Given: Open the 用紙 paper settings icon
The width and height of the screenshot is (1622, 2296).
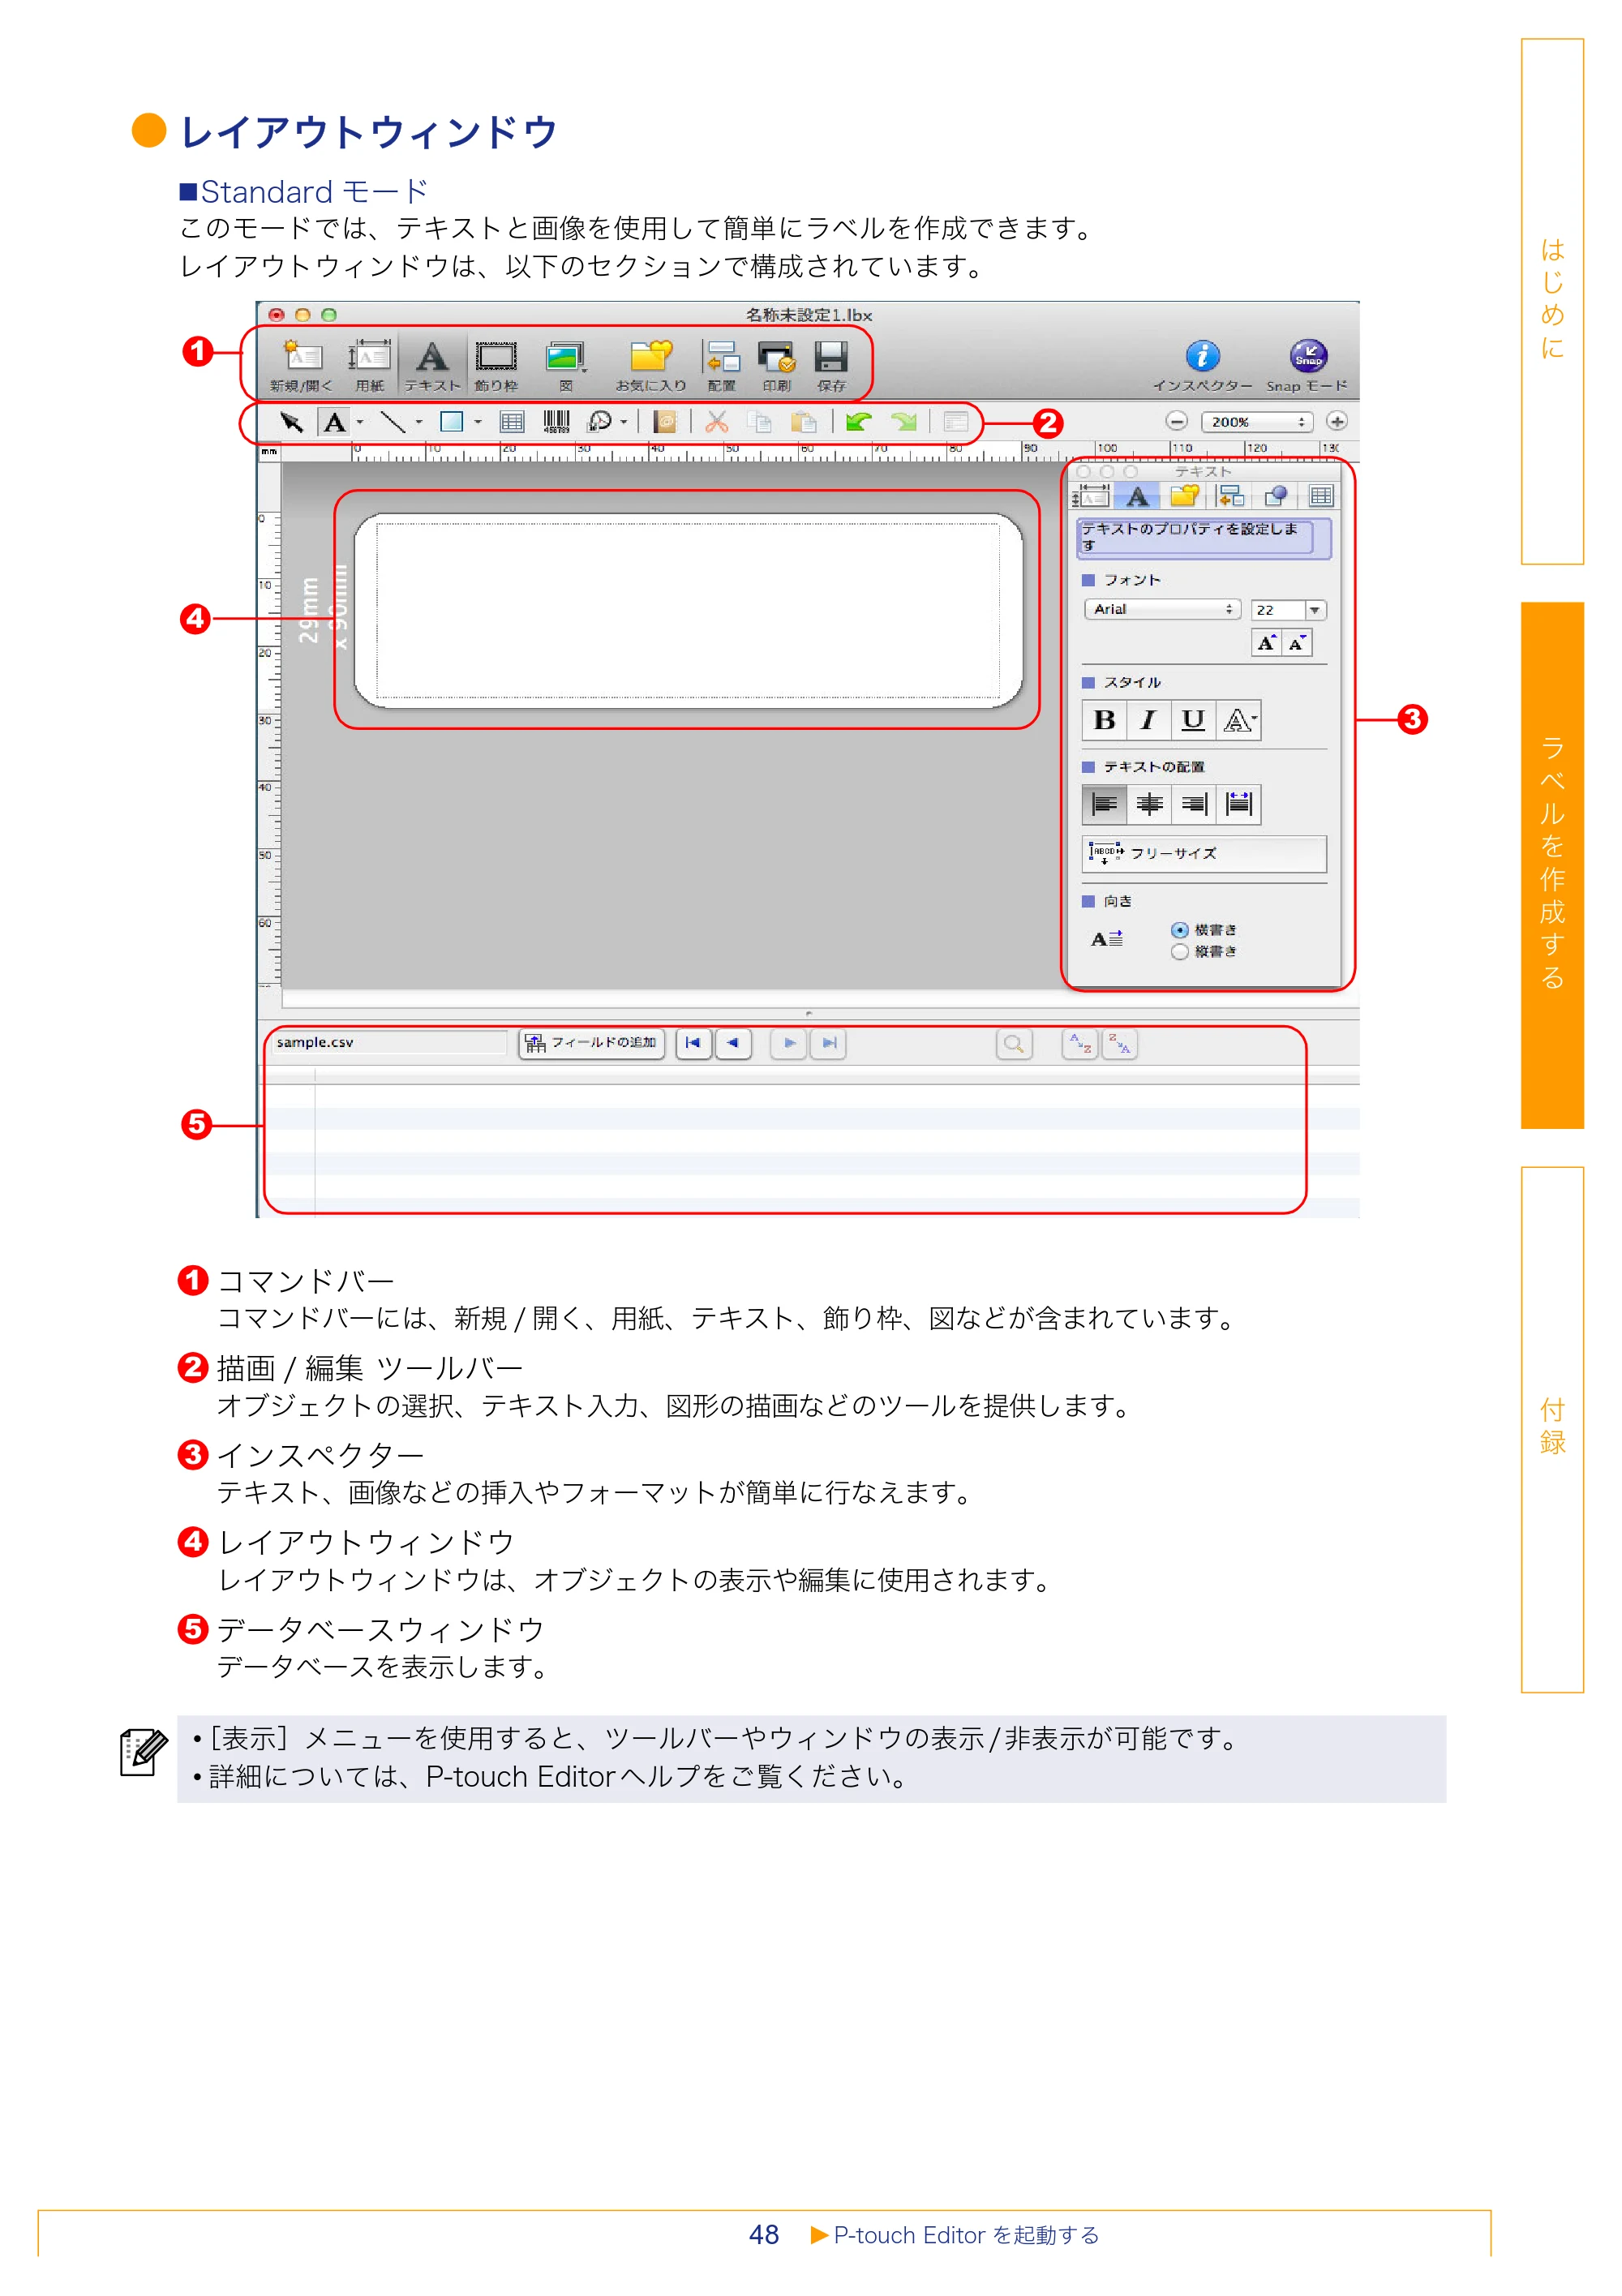Looking at the screenshot, I should [369, 365].
